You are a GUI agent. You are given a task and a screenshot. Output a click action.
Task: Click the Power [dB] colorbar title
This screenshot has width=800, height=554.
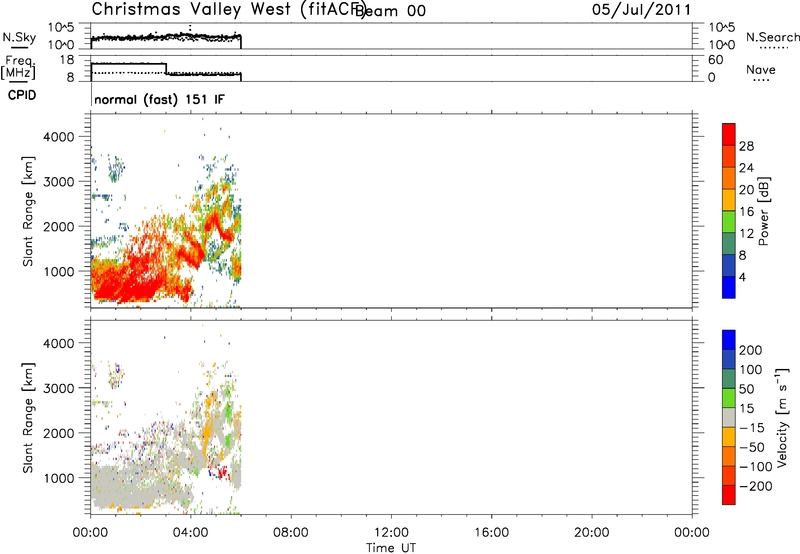coord(763,211)
